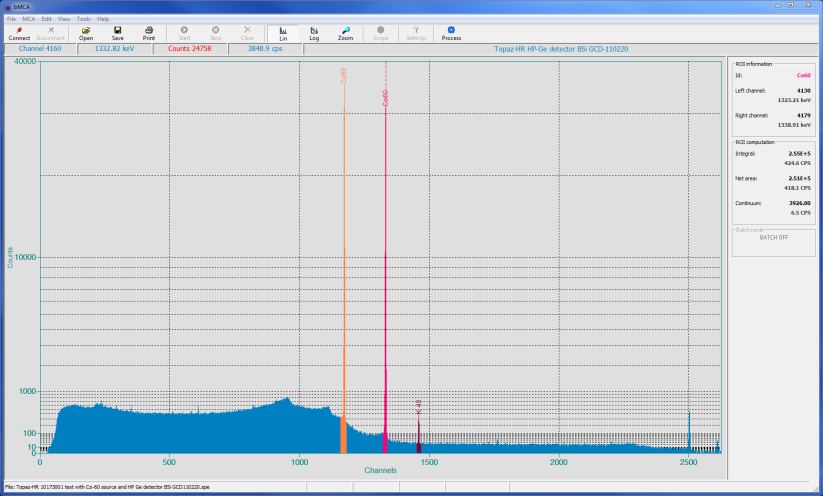
Task: Select the orange Co60 peak marker label
Action: point(344,76)
